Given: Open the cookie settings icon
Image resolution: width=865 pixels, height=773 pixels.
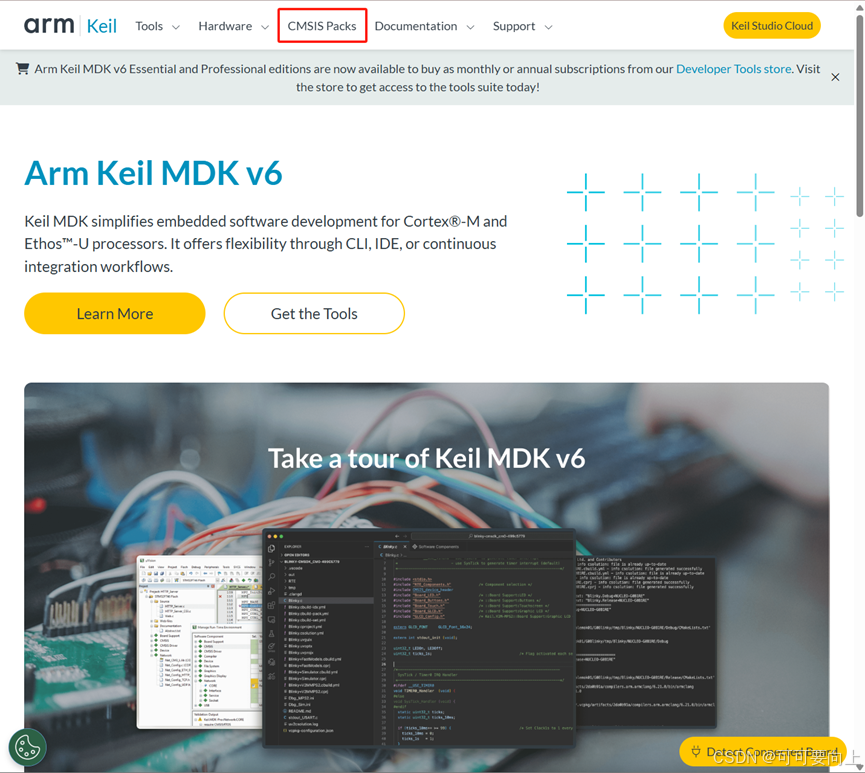Looking at the screenshot, I should 28,748.
